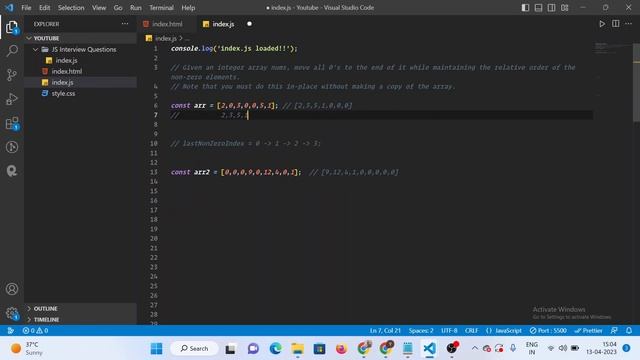Open File Explorer from taskbar
Viewport: 640px width, 360px height.
coord(298,349)
